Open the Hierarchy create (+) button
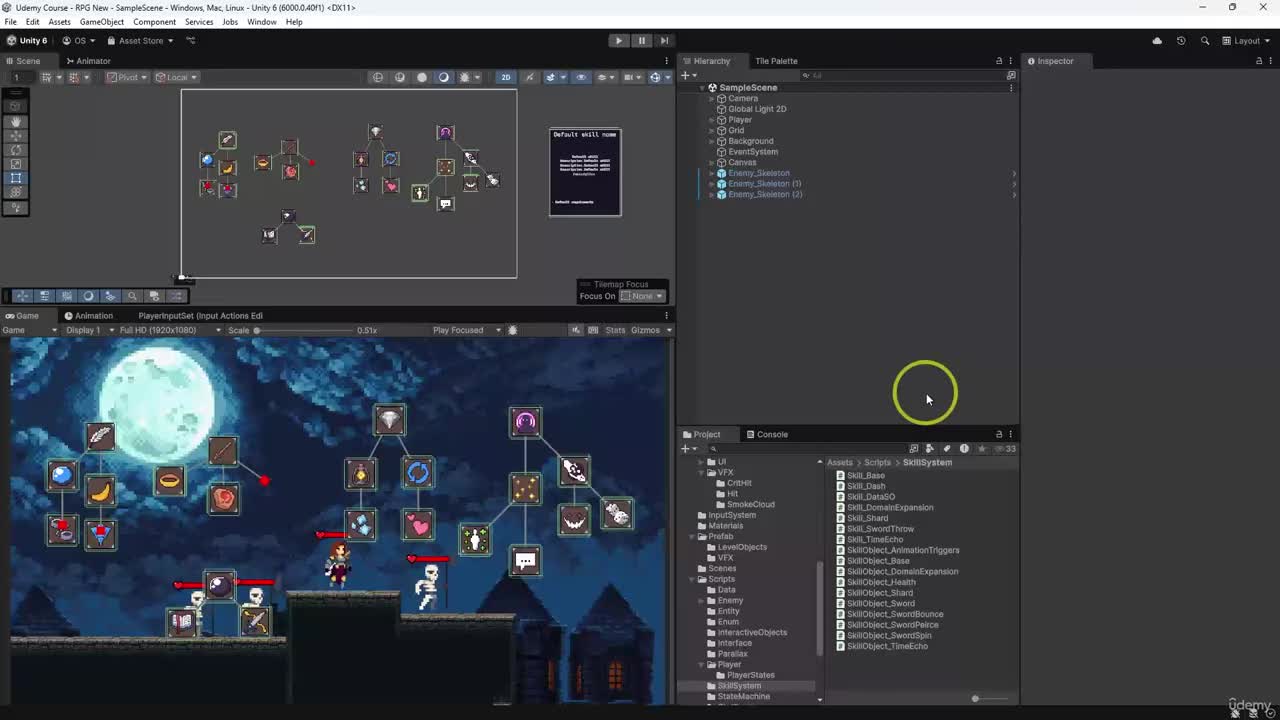The width and height of the screenshot is (1280, 720). (687, 76)
